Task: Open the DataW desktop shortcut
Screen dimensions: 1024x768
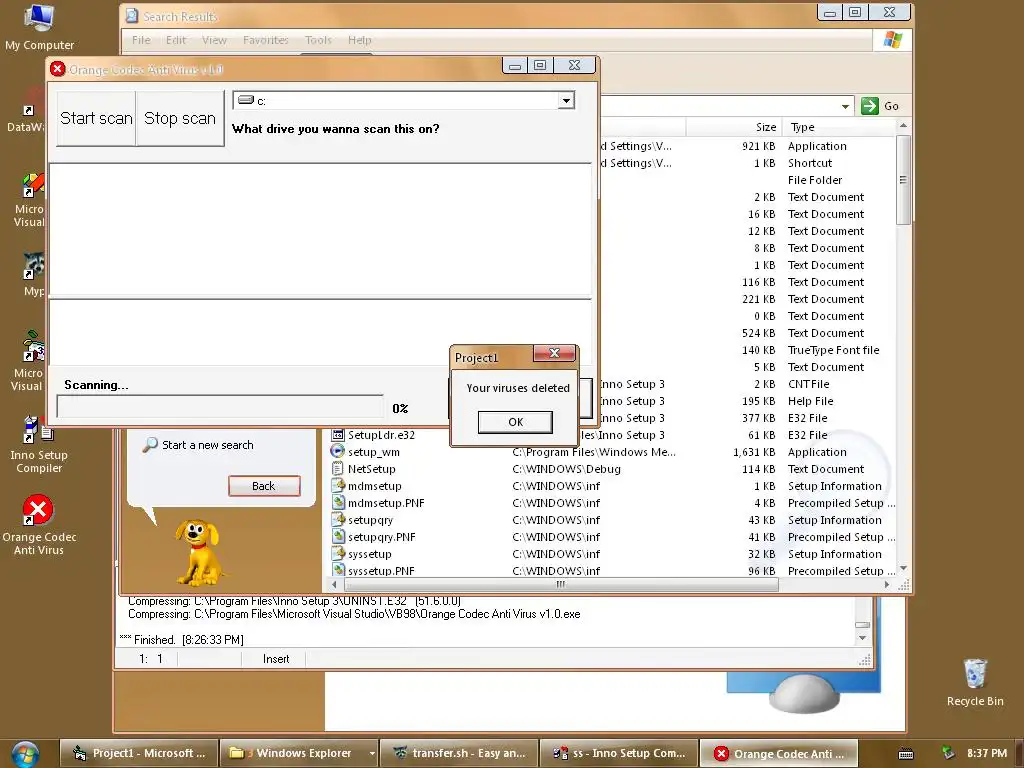Action: tap(29, 112)
